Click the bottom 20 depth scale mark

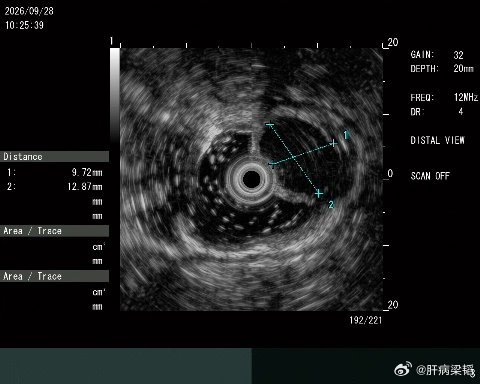pos(393,305)
